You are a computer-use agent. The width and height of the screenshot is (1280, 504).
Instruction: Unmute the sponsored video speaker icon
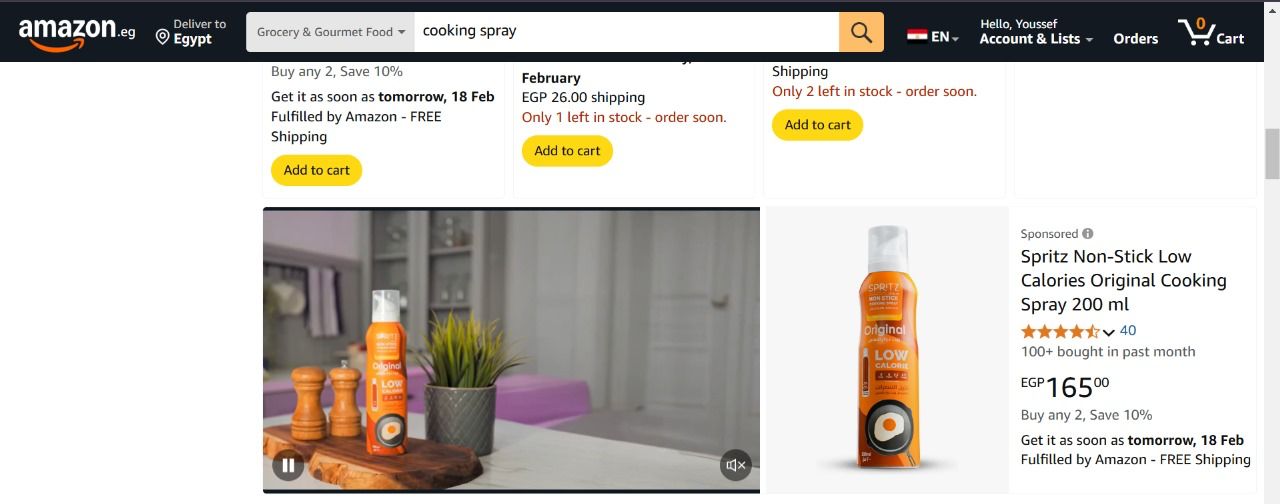[x=736, y=465]
